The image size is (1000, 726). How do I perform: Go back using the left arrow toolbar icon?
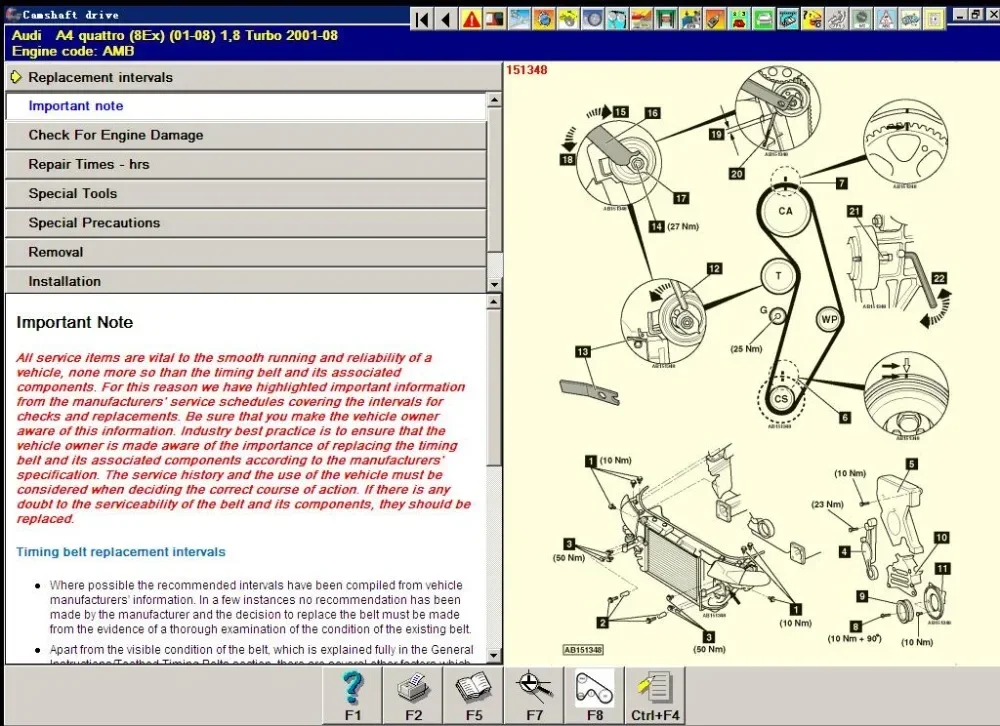click(447, 18)
